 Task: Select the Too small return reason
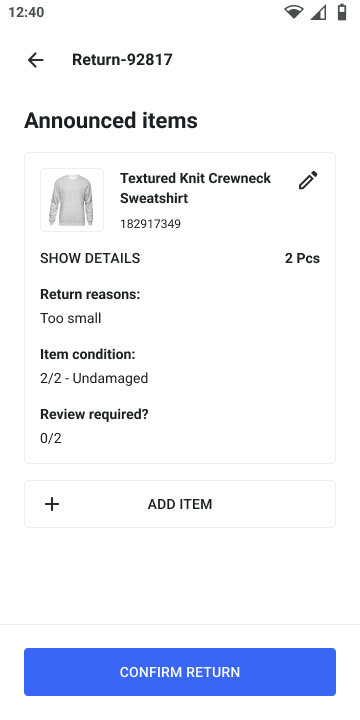71,318
